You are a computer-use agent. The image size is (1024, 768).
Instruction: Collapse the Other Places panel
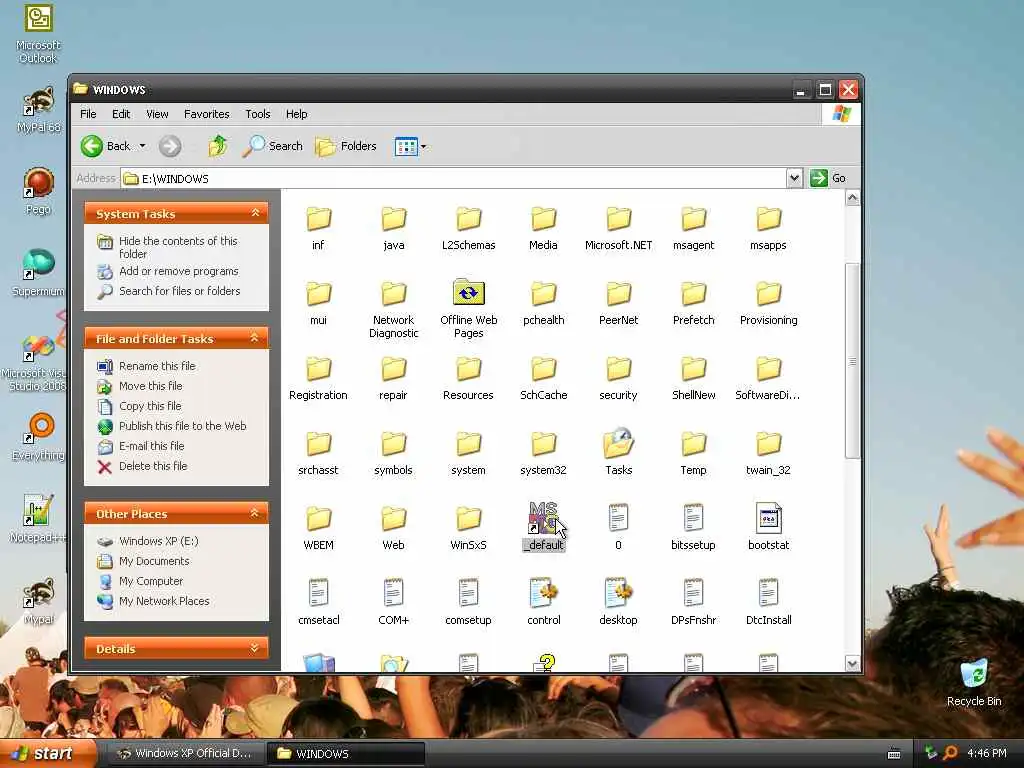click(x=255, y=513)
